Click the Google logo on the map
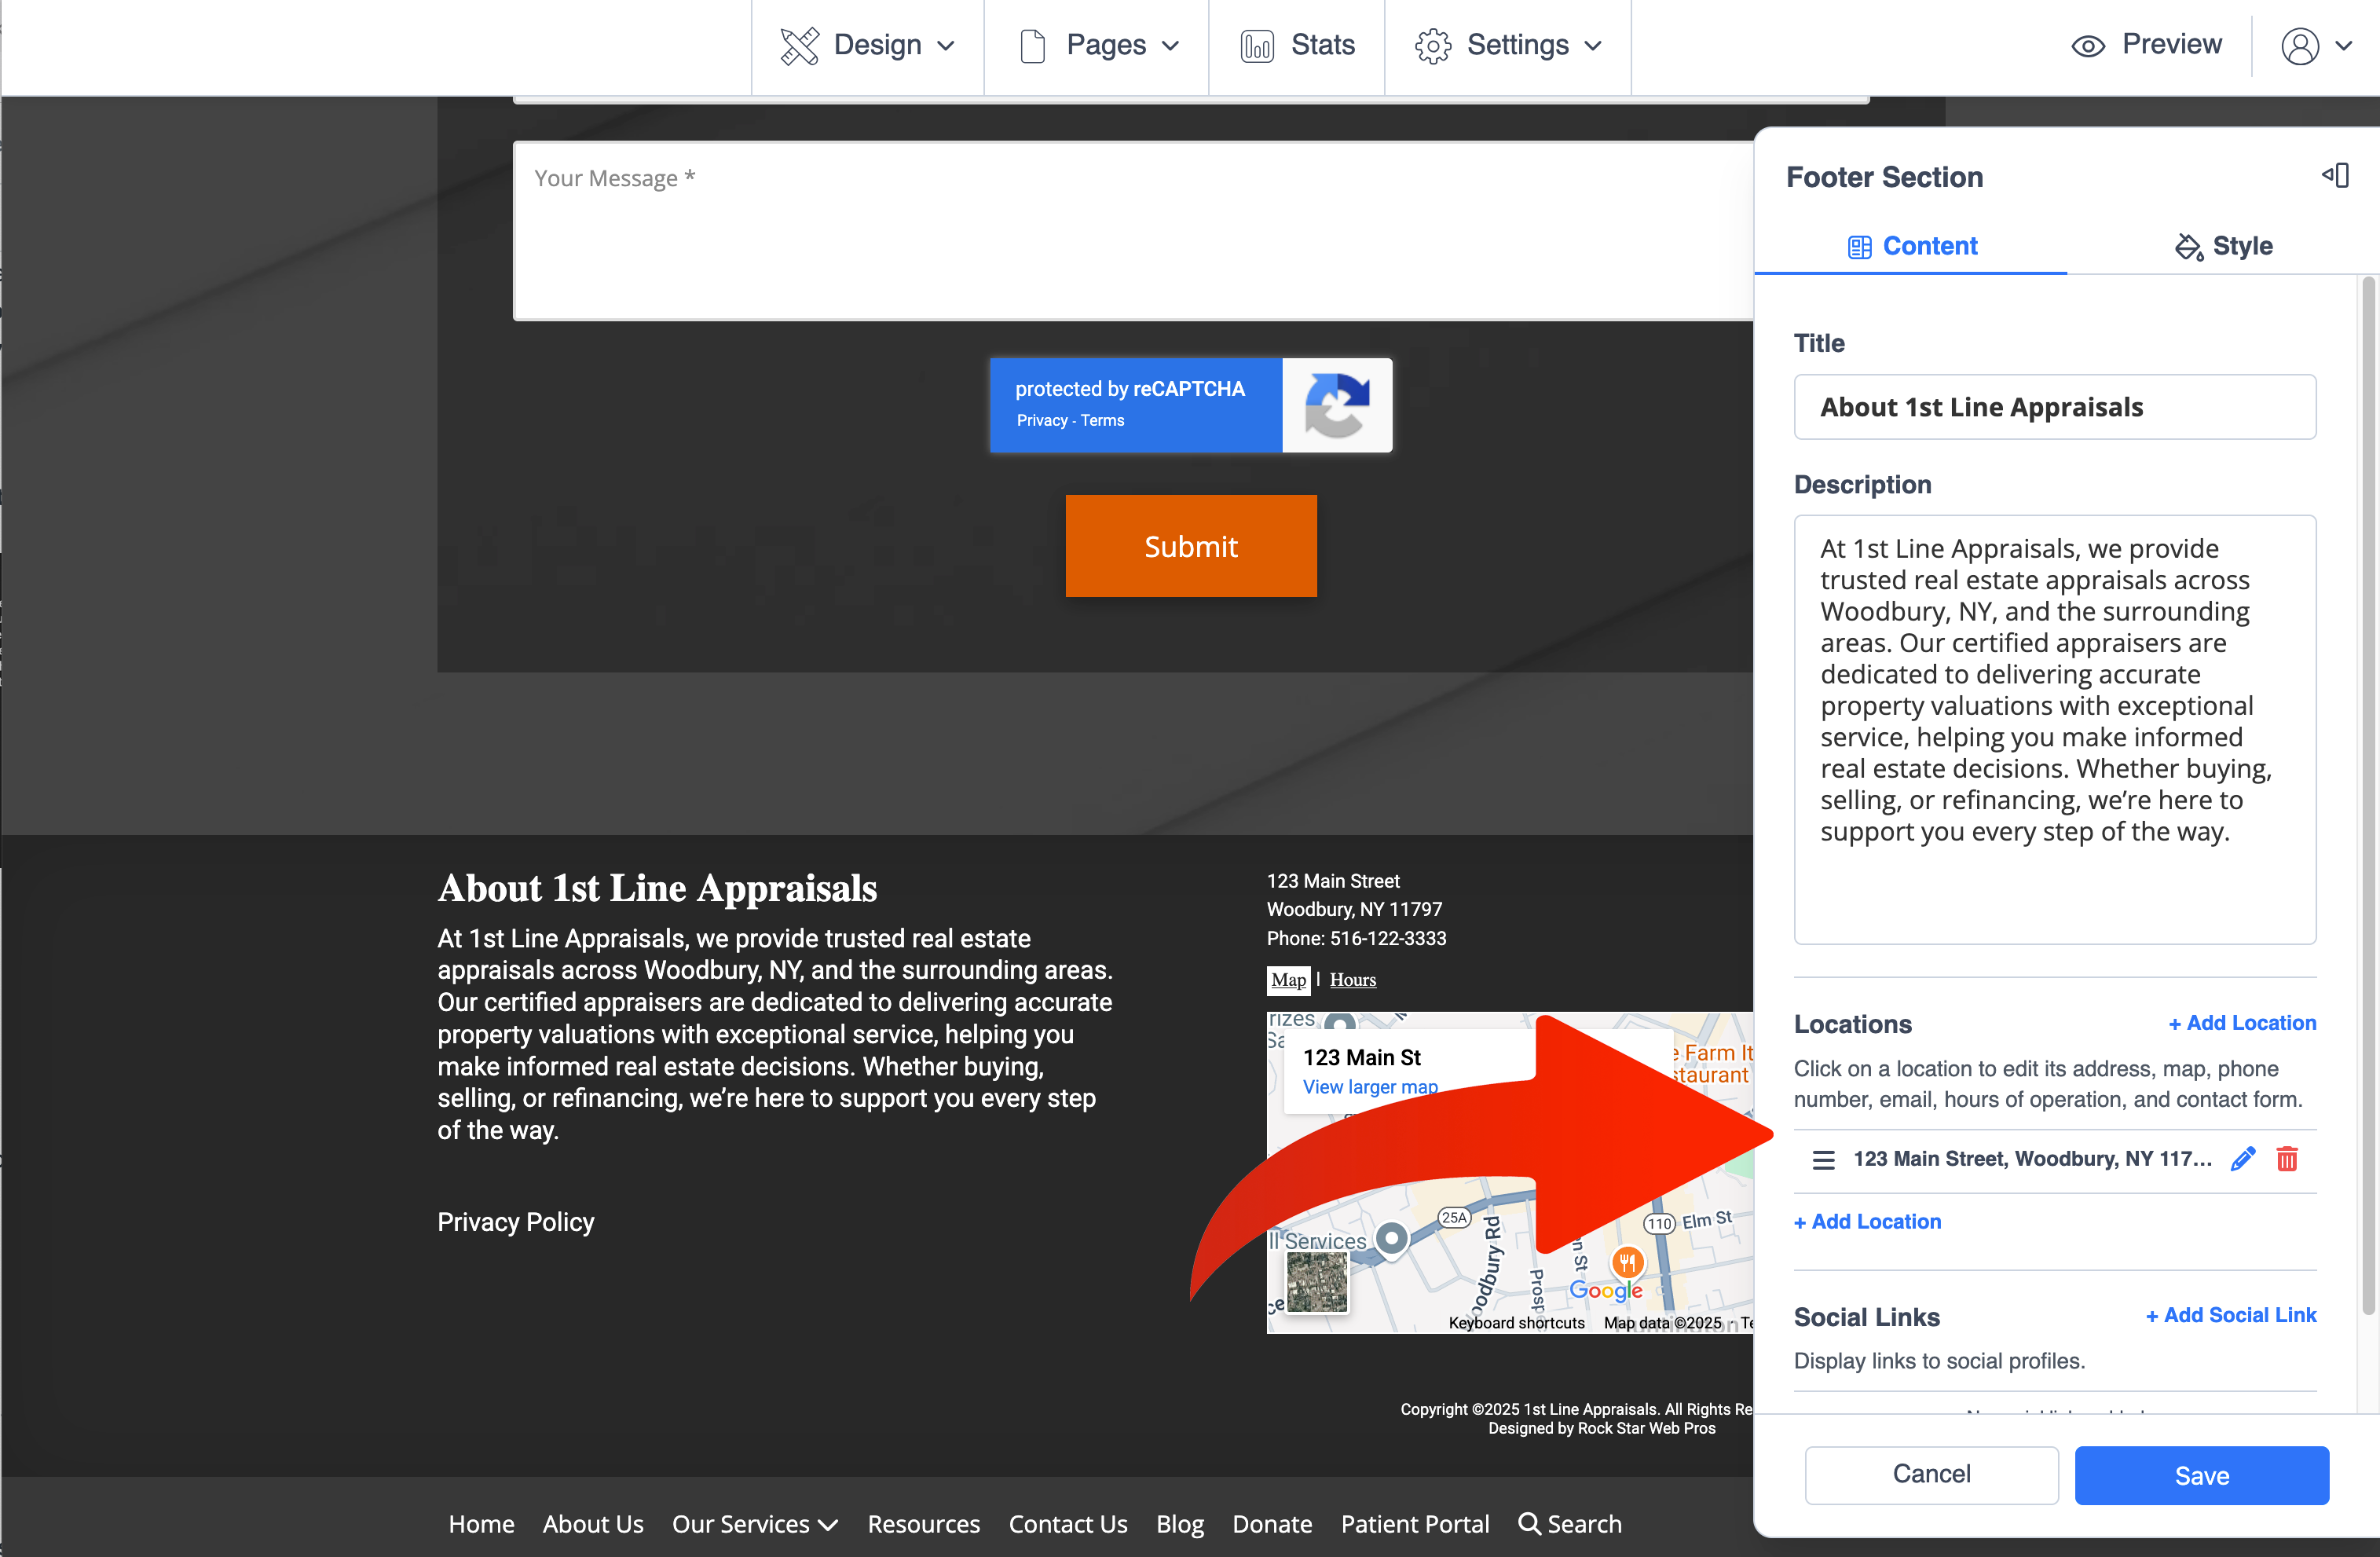 (x=1605, y=1291)
